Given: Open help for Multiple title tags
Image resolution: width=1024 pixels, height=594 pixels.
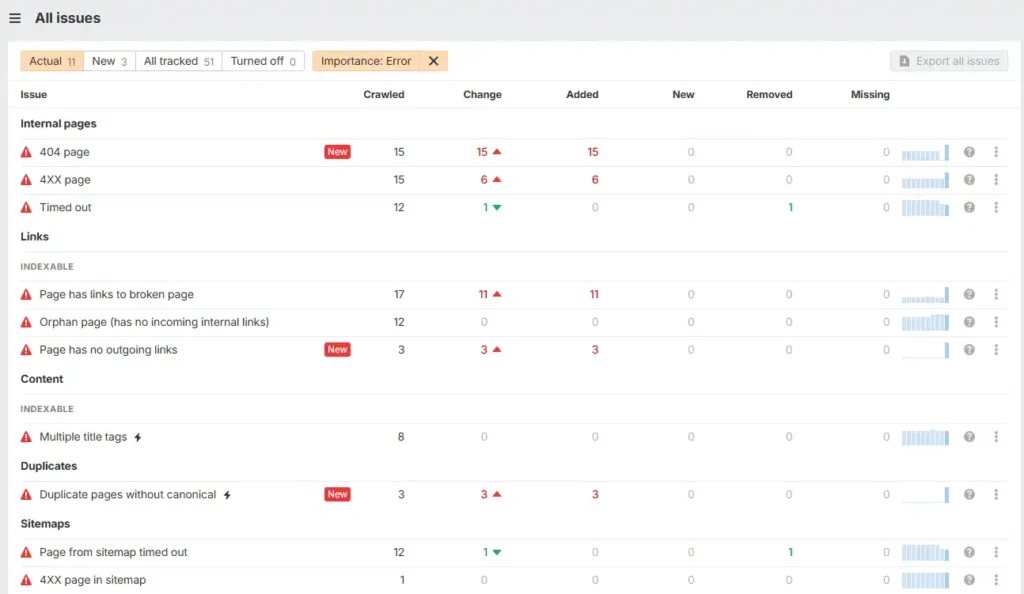Looking at the screenshot, I should pyautogui.click(x=969, y=437).
